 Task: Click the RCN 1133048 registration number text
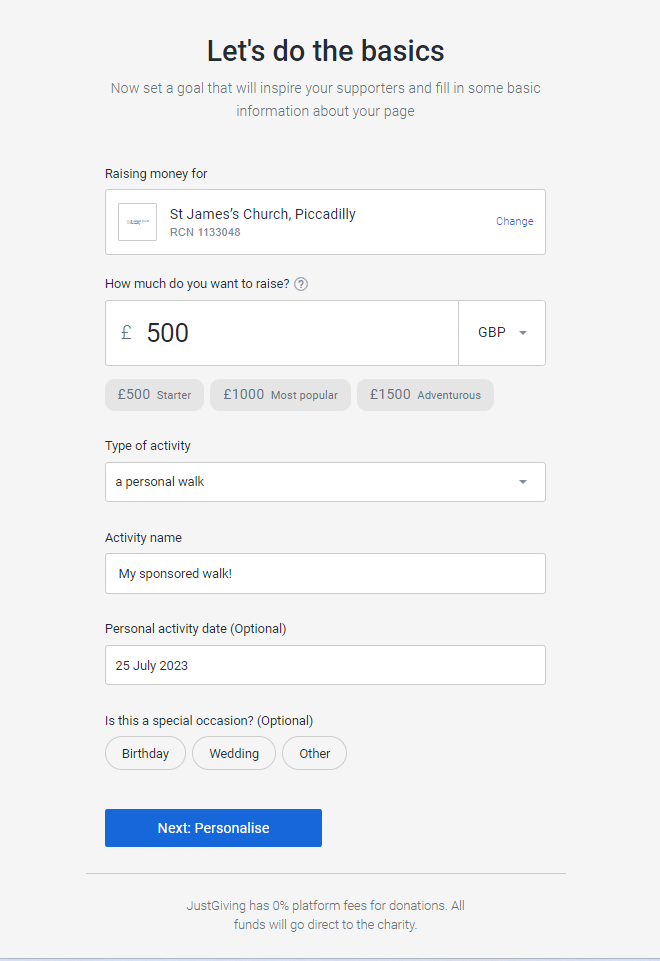pos(205,232)
